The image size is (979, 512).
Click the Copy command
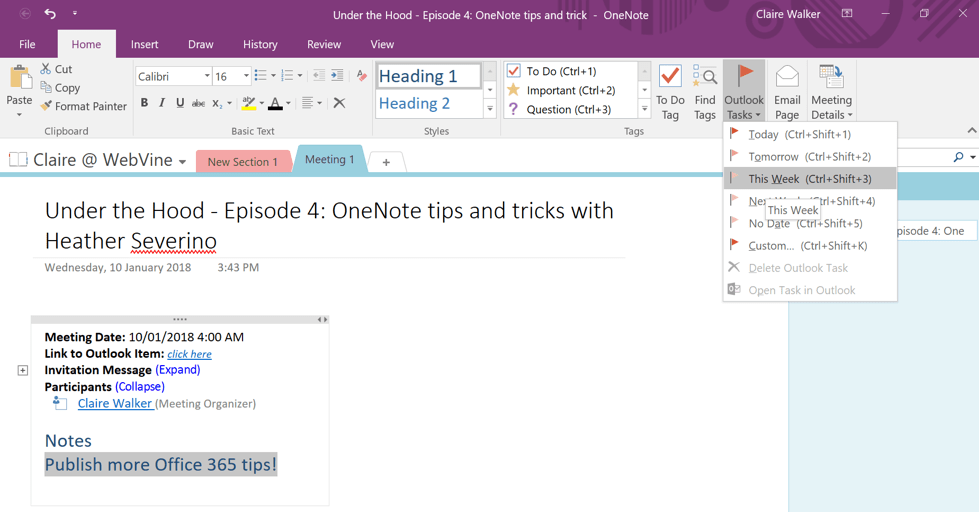point(60,87)
